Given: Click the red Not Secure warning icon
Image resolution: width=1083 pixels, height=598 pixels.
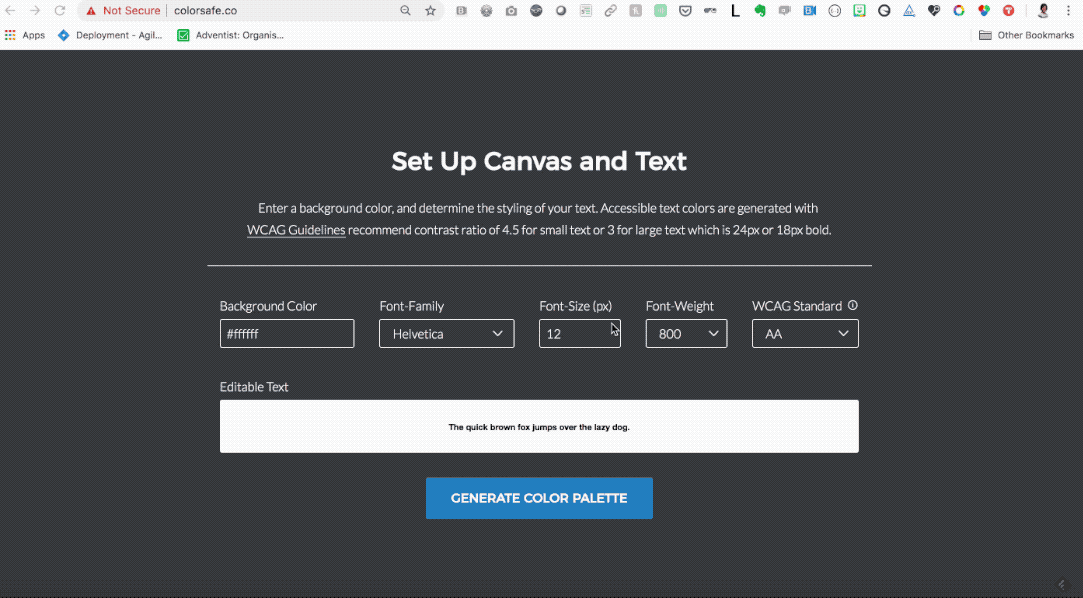Looking at the screenshot, I should tap(90, 11).
